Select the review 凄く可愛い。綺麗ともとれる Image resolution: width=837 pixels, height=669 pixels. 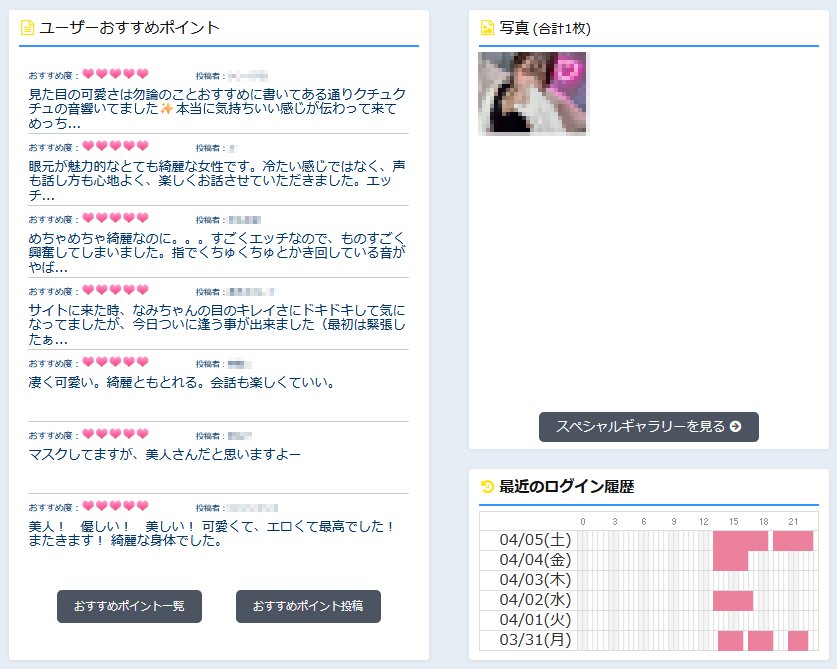(181, 383)
